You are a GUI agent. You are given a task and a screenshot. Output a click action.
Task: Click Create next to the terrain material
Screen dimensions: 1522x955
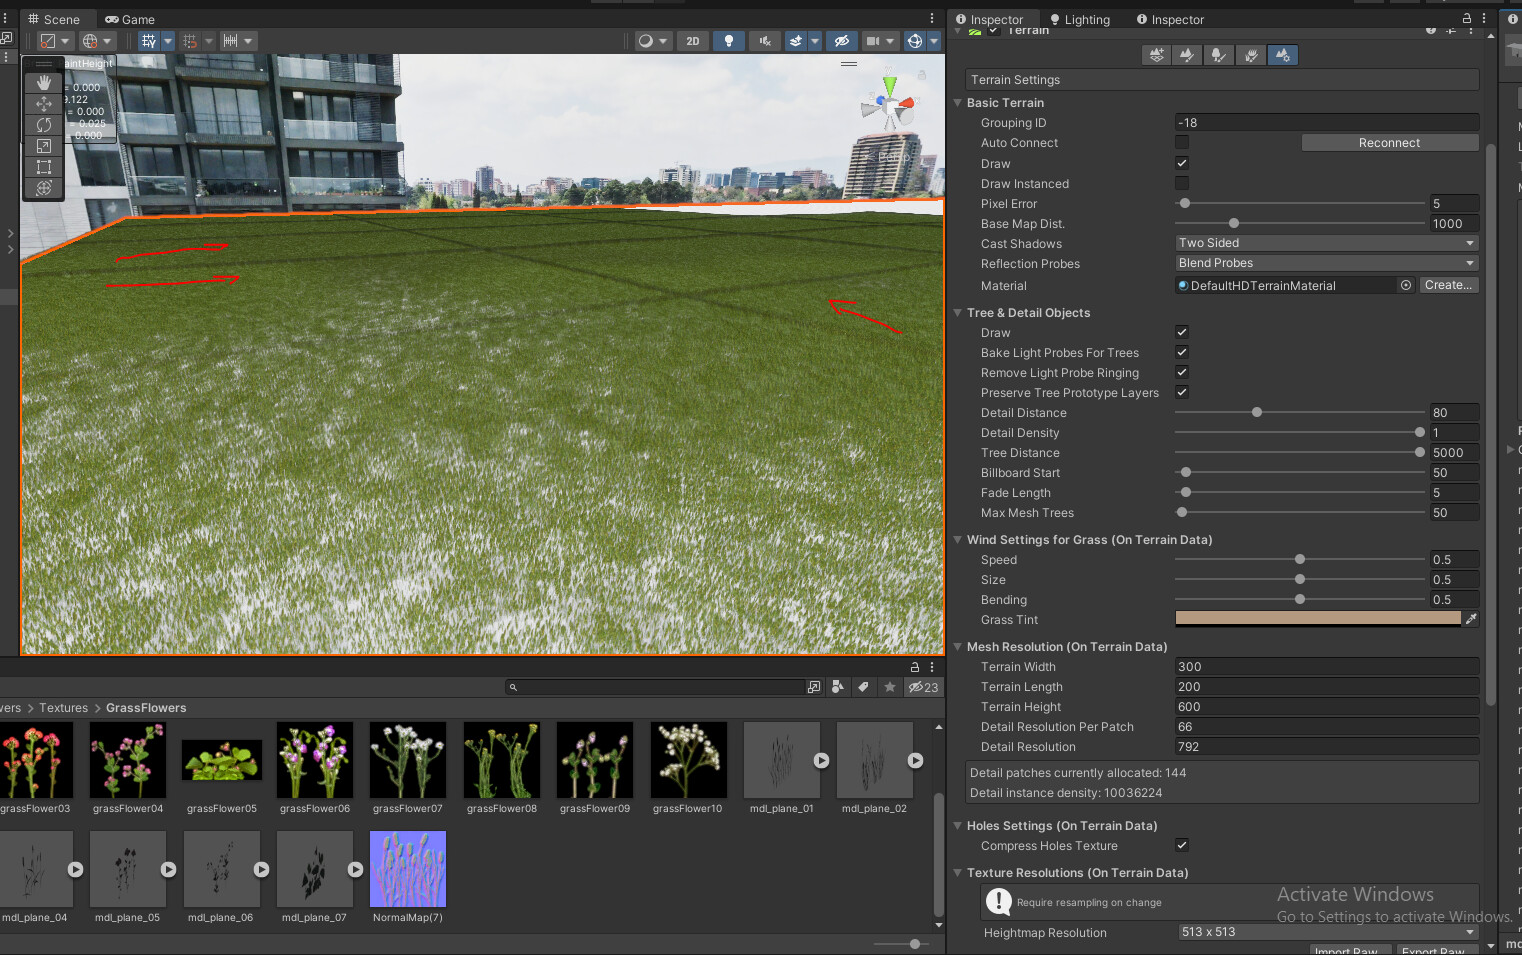tap(1448, 285)
